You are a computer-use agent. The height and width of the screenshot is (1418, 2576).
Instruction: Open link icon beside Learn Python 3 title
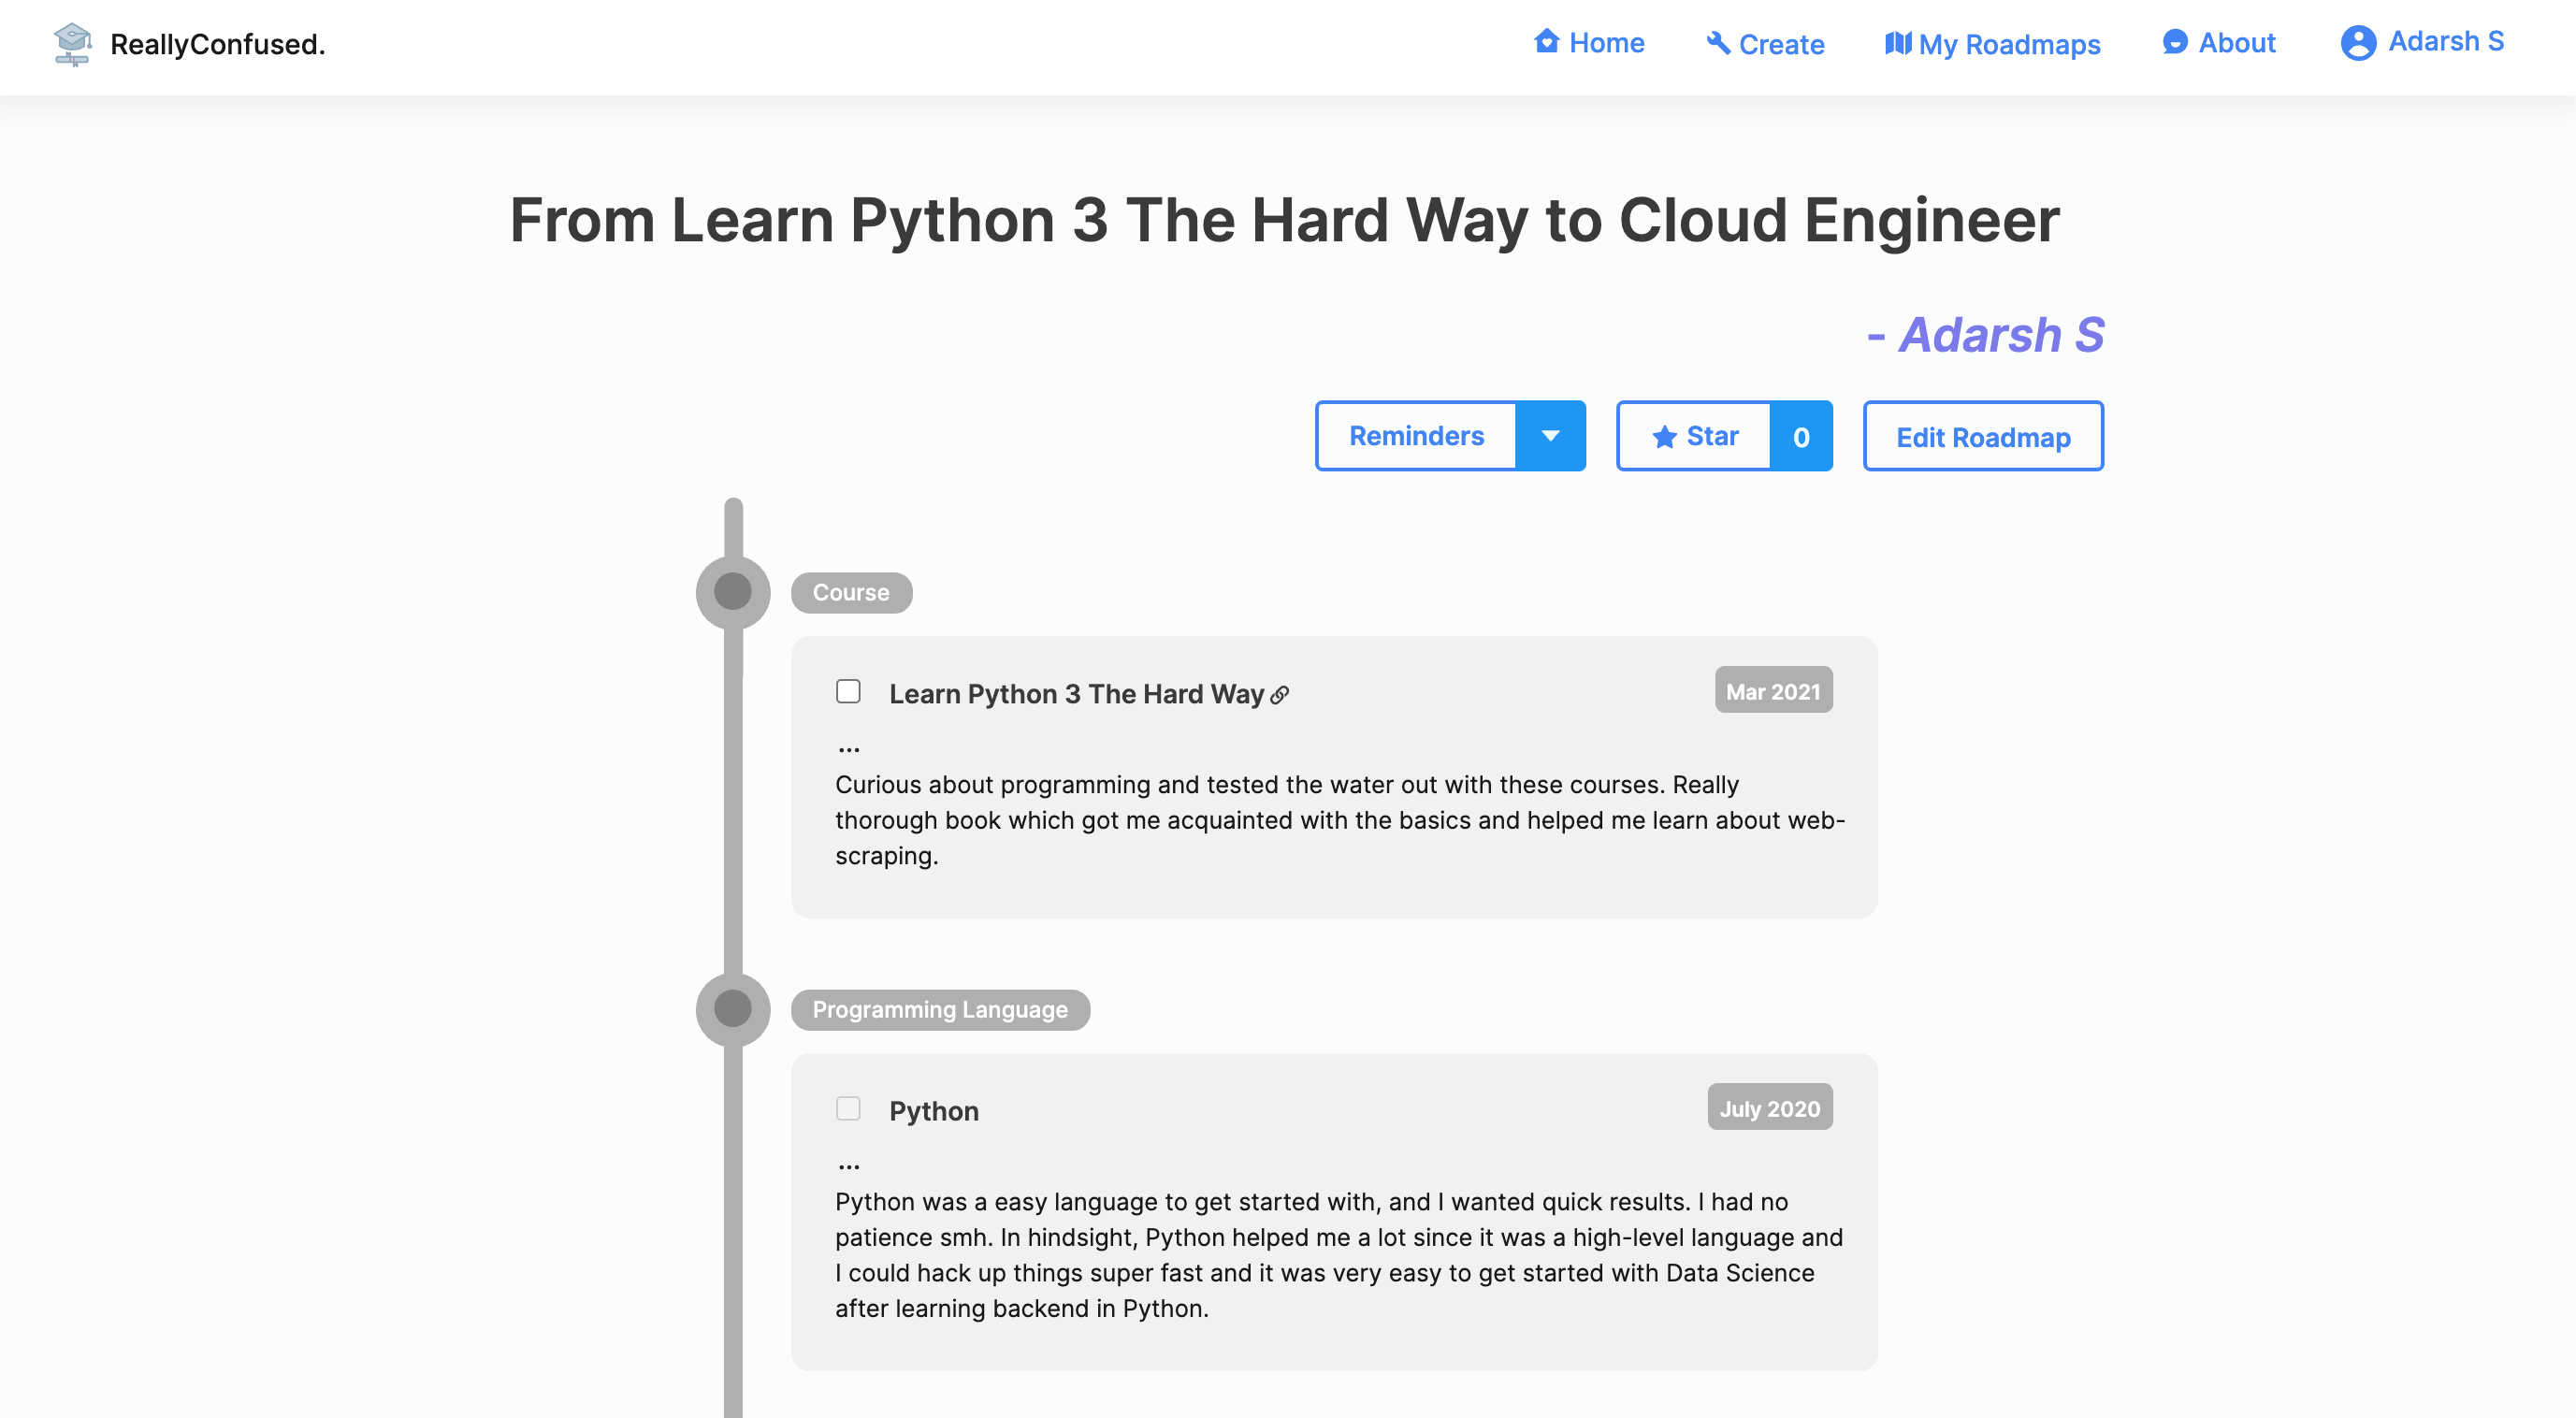[1280, 695]
